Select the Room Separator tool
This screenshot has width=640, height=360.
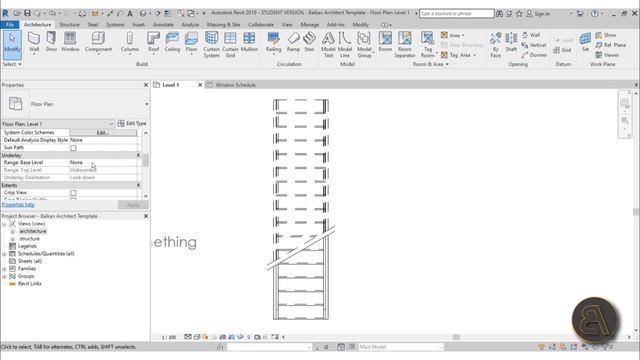point(404,45)
